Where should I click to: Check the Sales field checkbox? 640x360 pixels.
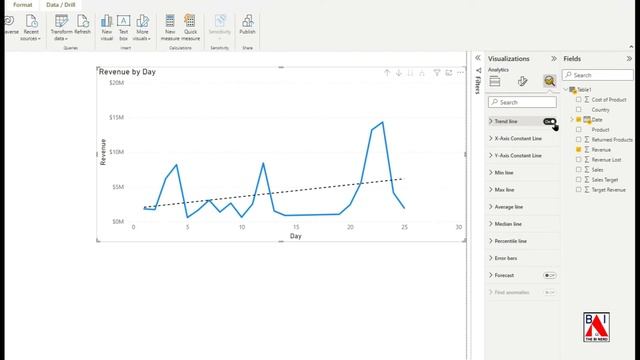pyautogui.click(x=578, y=169)
